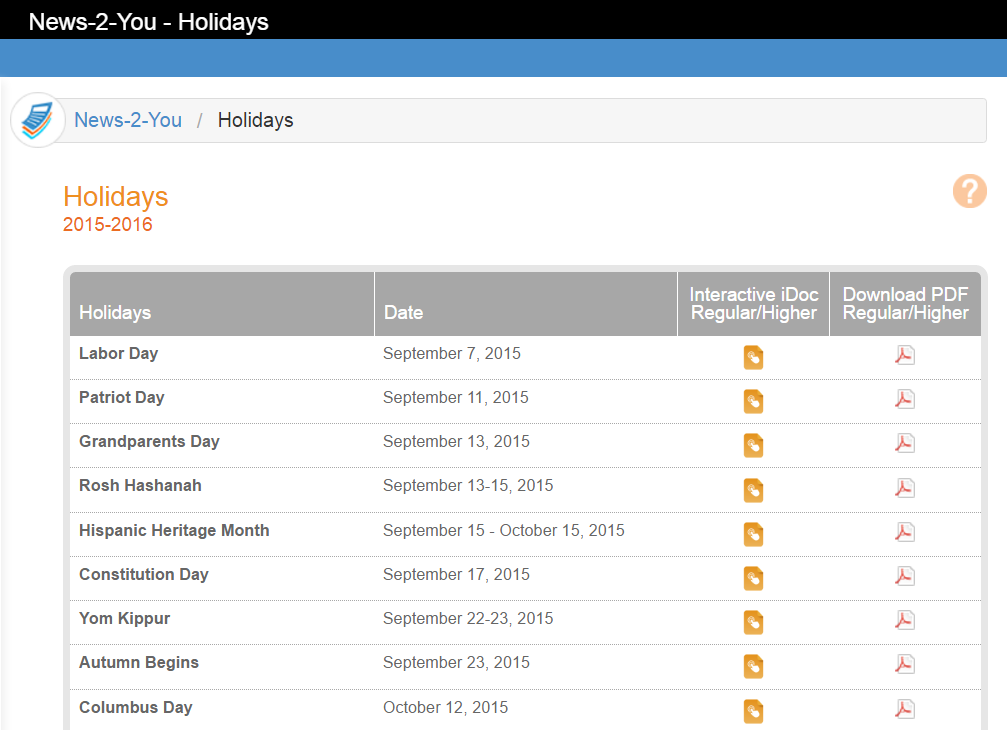1007x730 pixels.
Task: Download the Labor Day PDF
Action: click(905, 355)
